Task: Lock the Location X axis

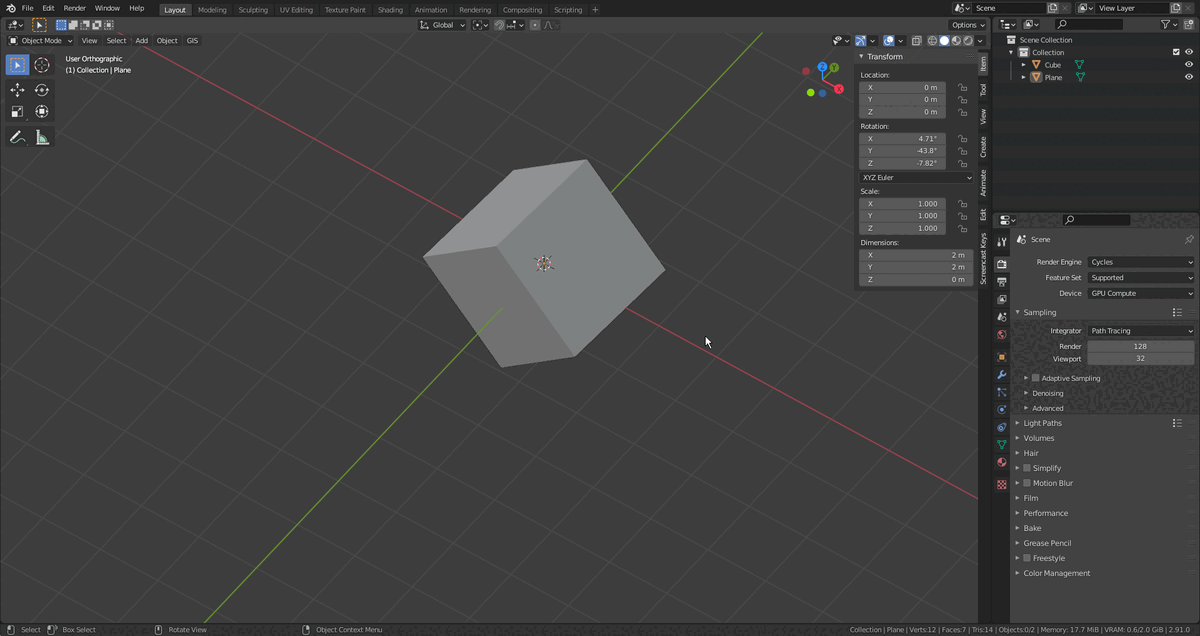Action: coord(962,88)
